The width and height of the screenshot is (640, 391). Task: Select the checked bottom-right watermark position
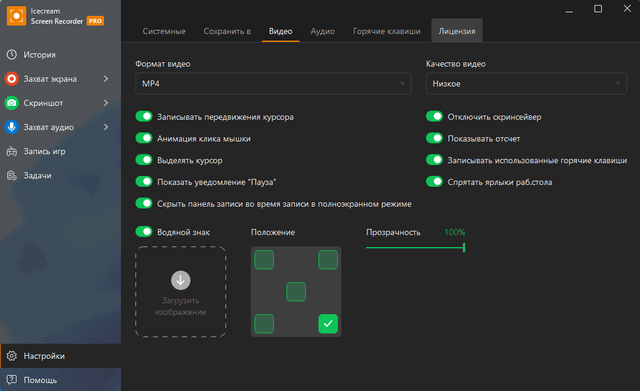click(328, 324)
